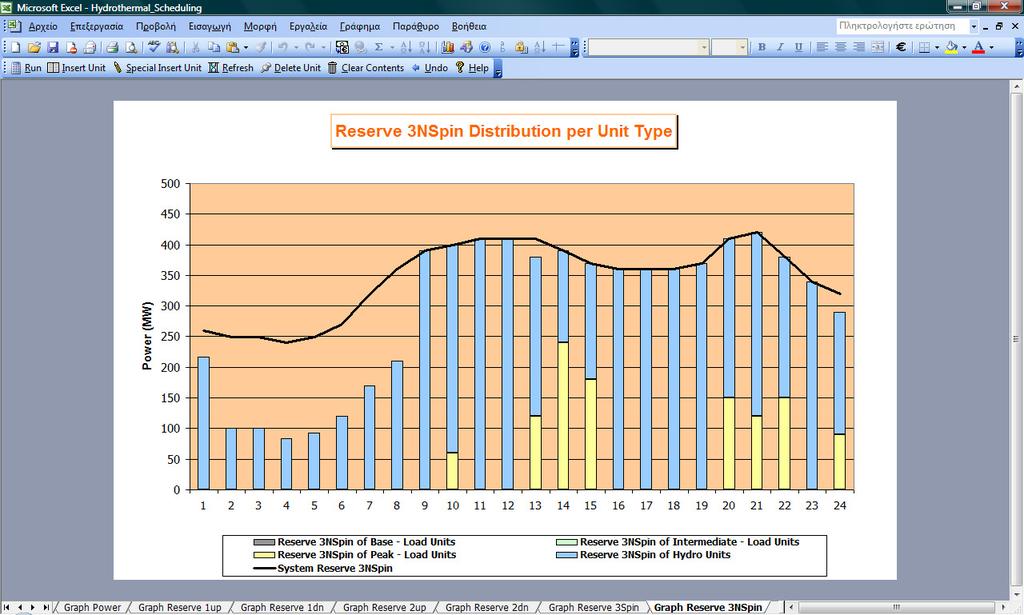
Task: Center the text alignment
Action: tap(840, 47)
